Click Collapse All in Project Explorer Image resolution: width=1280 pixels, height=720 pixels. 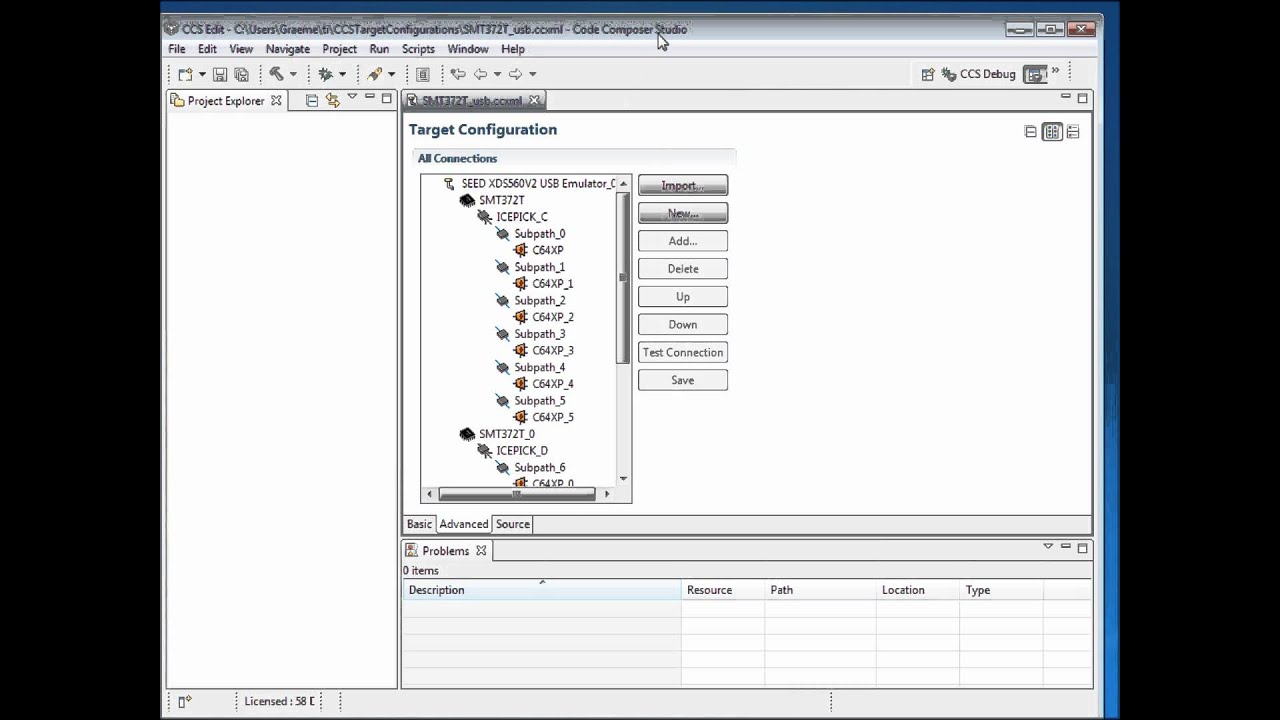pos(312,100)
